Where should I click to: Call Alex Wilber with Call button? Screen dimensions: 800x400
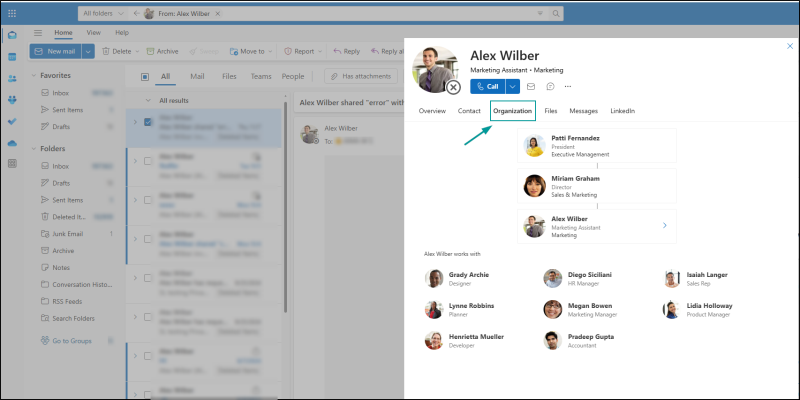pyautogui.click(x=488, y=86)
